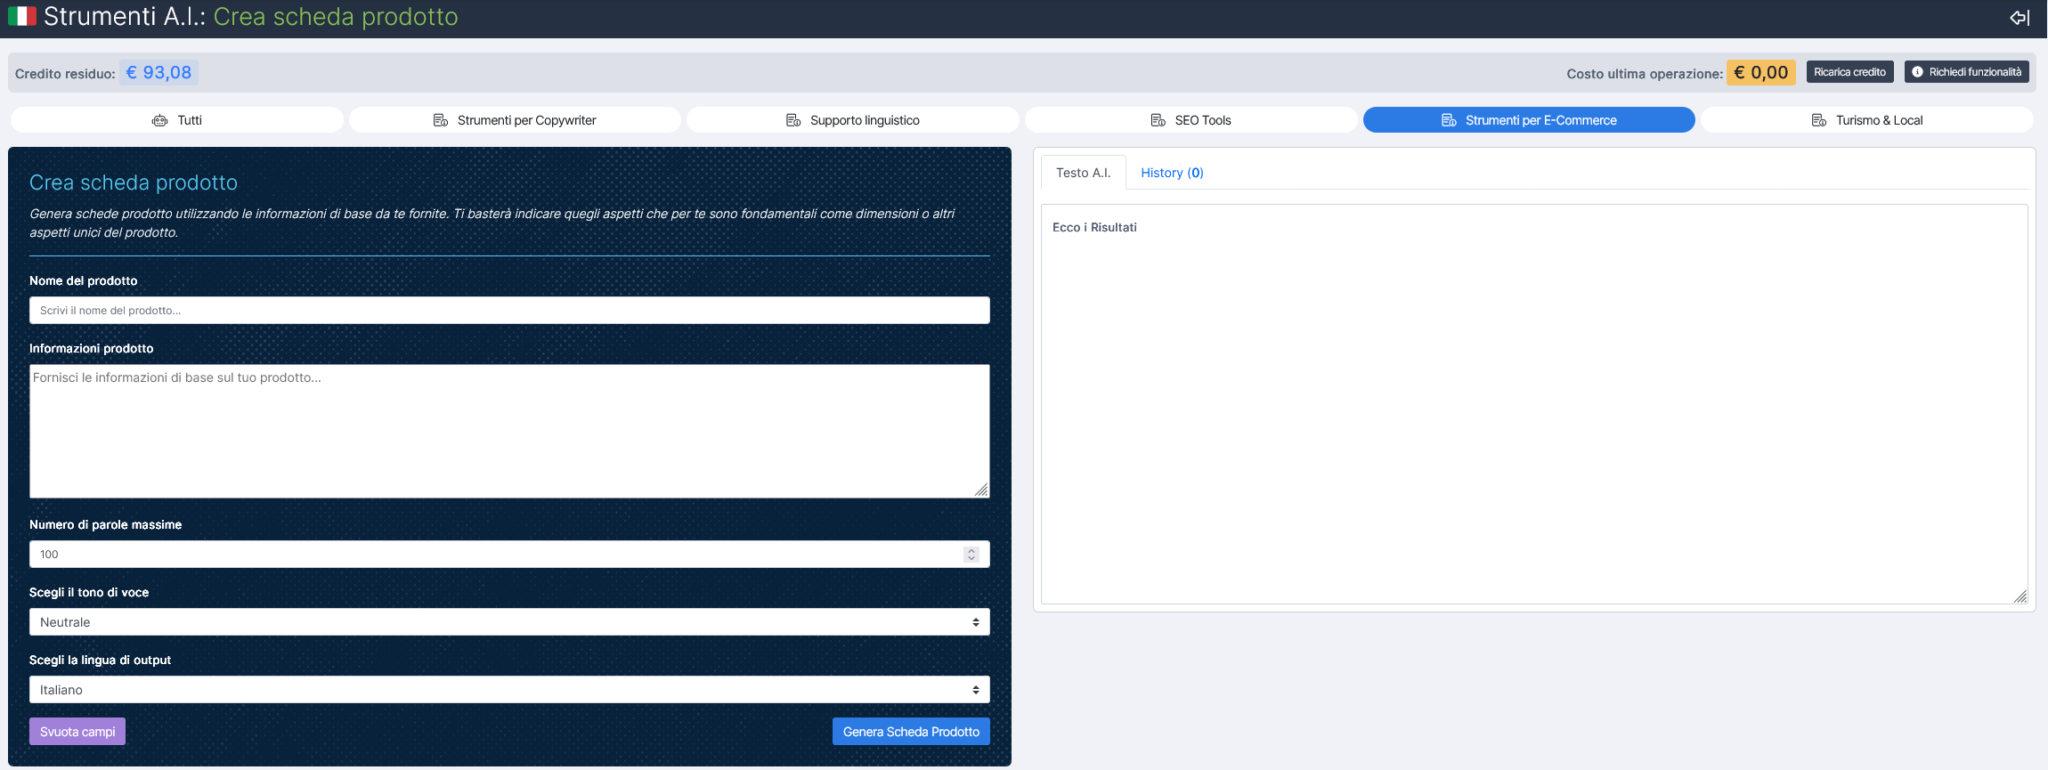Click Genera Scheda Prodotto button
The height and width of the screenshot is (770, 2048).
pyautogui.click(x=911, y=731)
